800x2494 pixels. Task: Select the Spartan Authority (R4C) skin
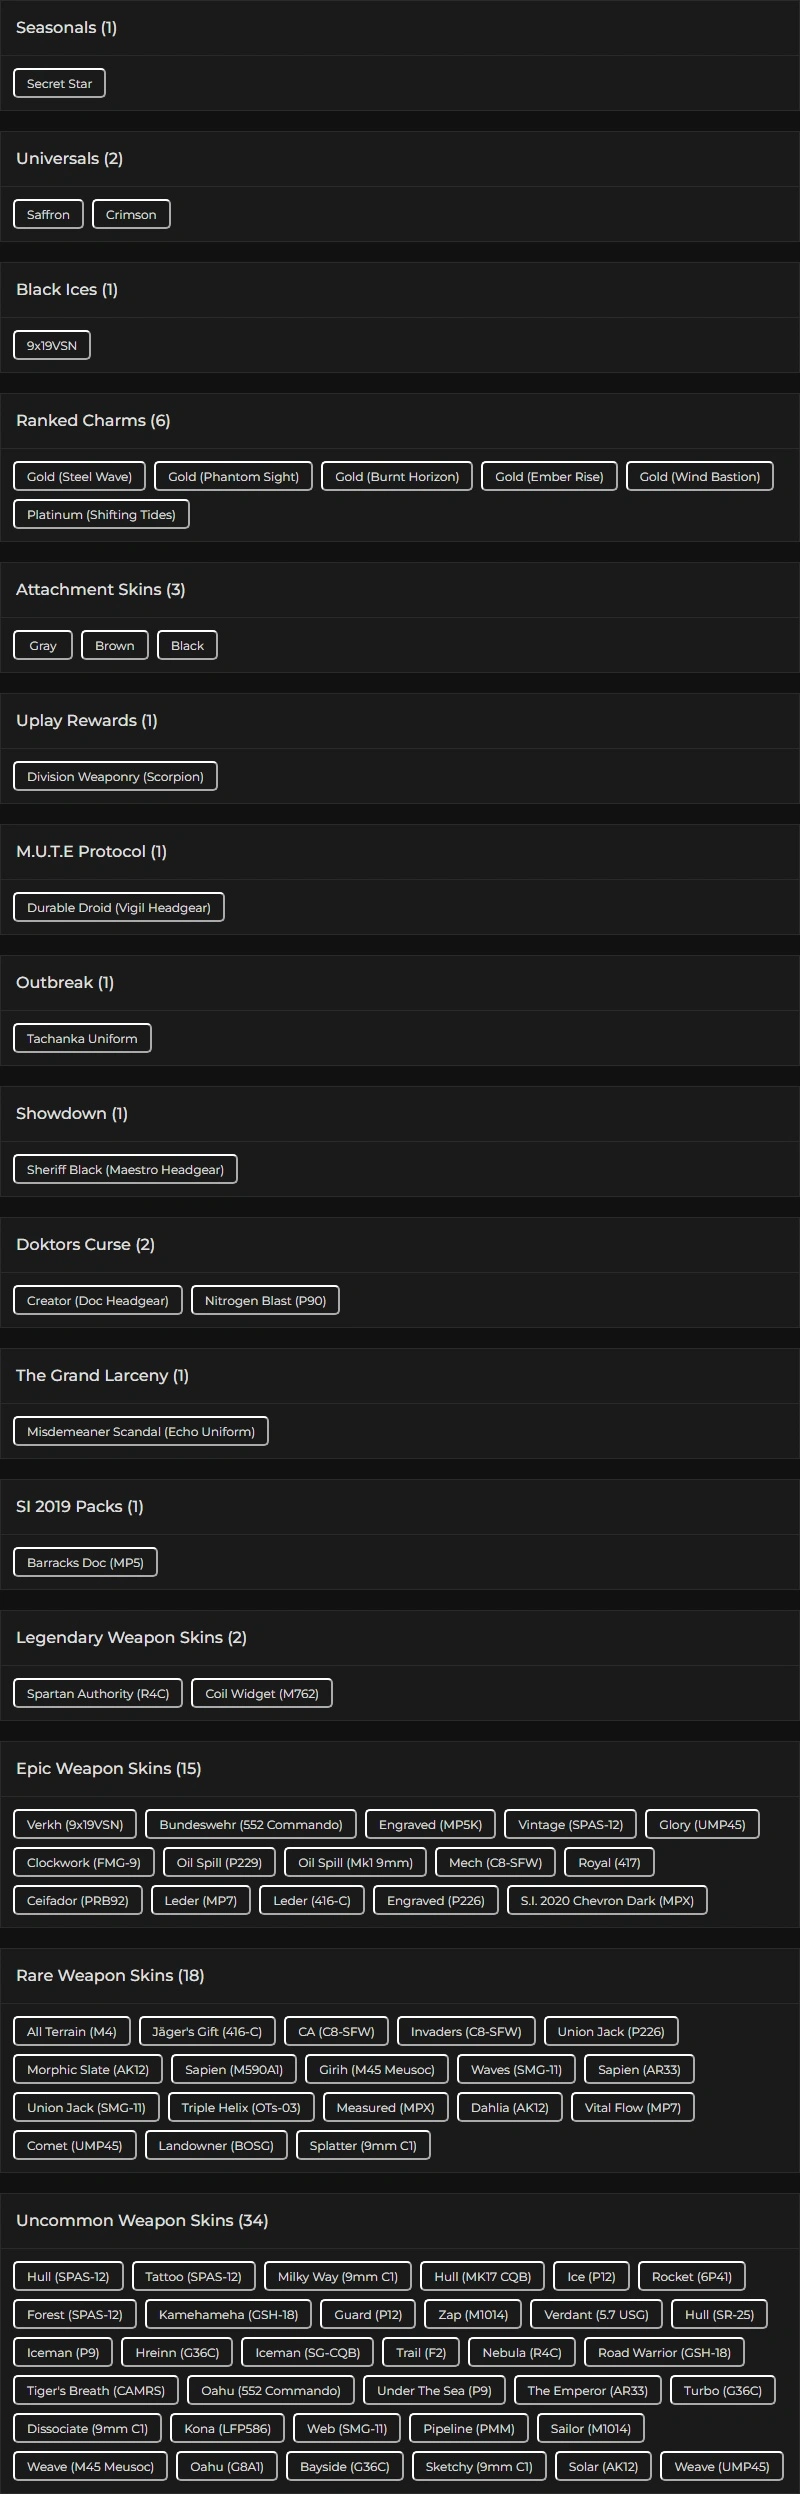click(98, 1694)
